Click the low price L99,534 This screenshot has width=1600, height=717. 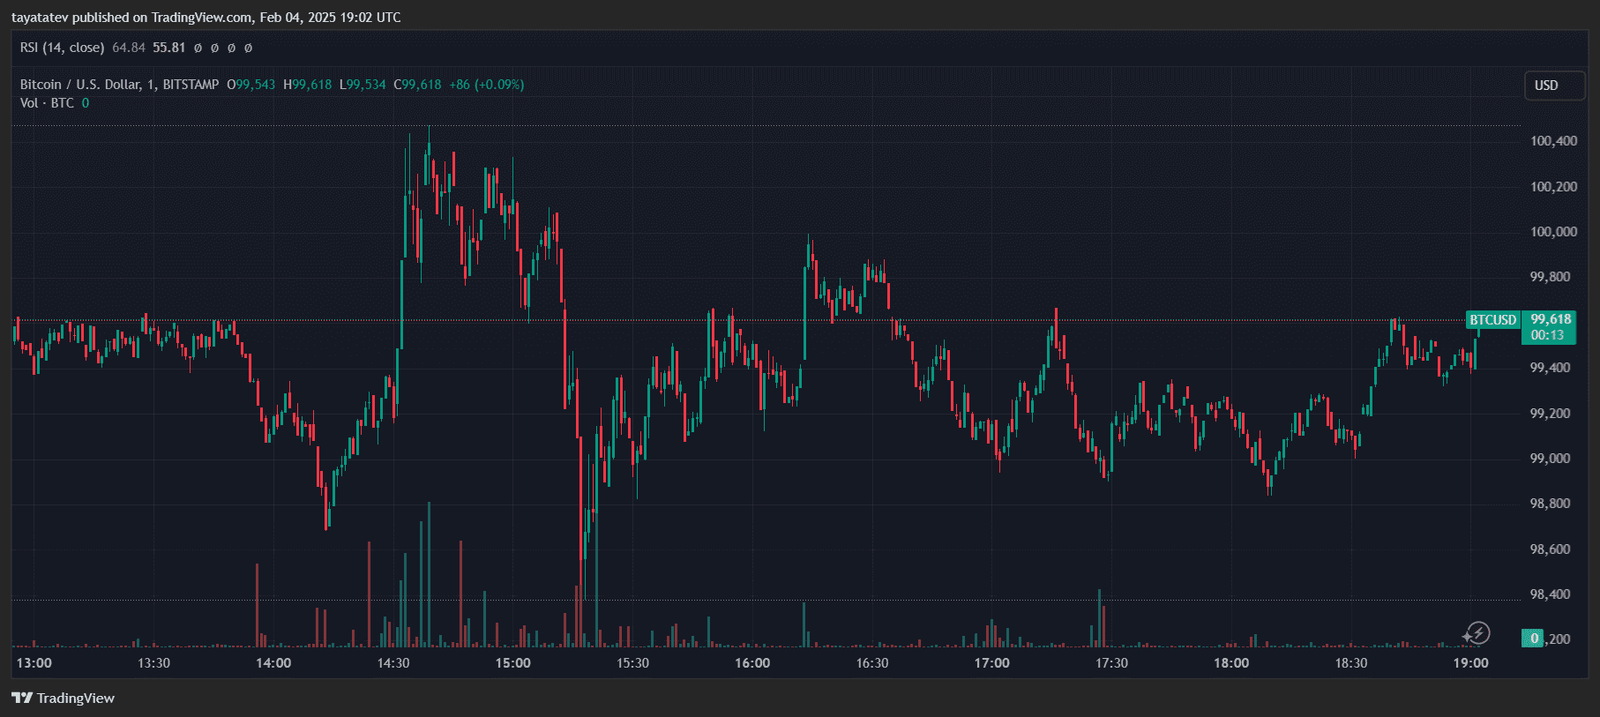pyautogui.click(x=362, y=84)
